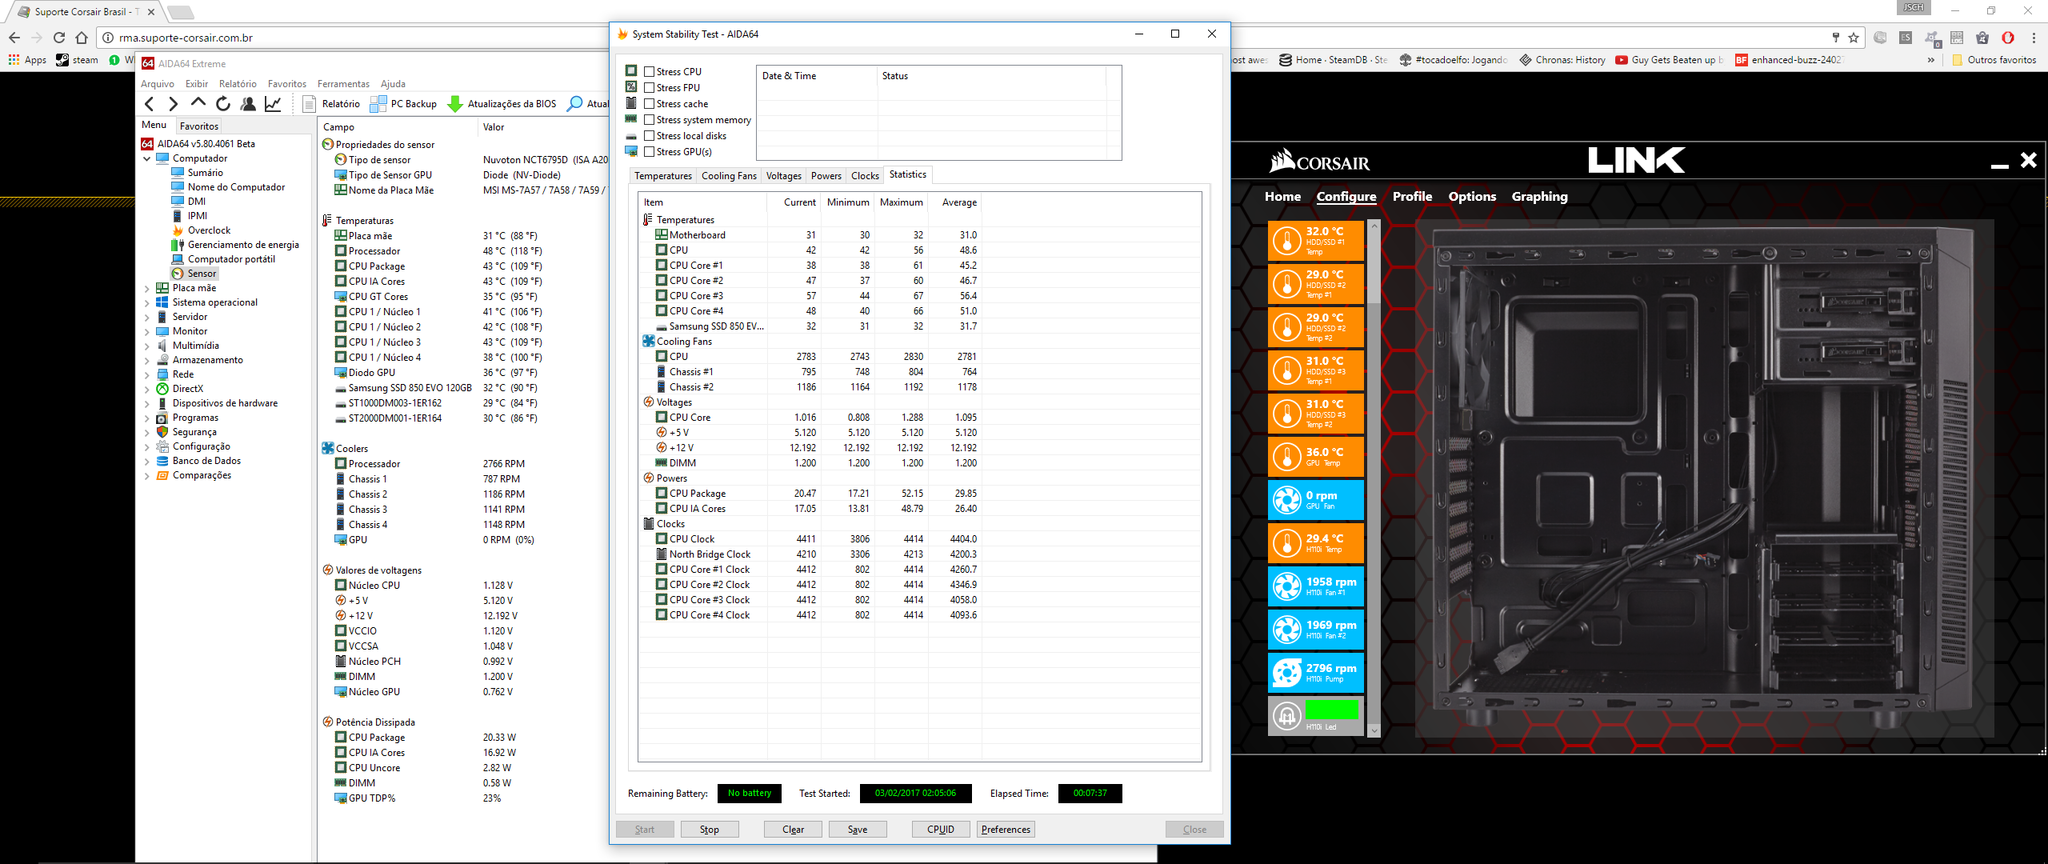
Task: Select the H110i Fan #2 1969 rpm tile
Action: point(1316,629)
